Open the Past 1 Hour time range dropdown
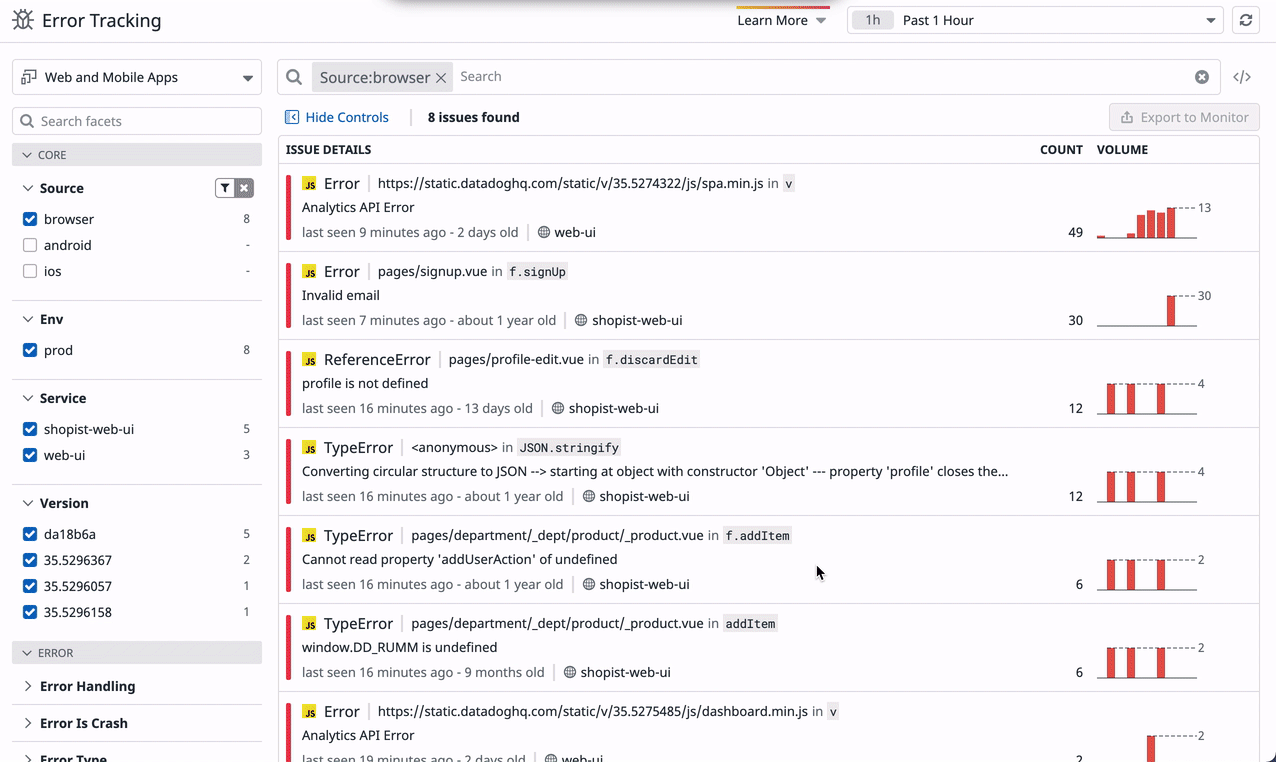 tap(1035, 19)
